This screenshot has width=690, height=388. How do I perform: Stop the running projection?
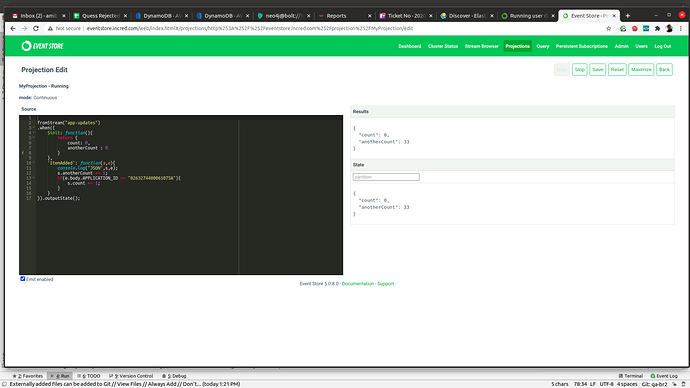[x=580, y=70]
